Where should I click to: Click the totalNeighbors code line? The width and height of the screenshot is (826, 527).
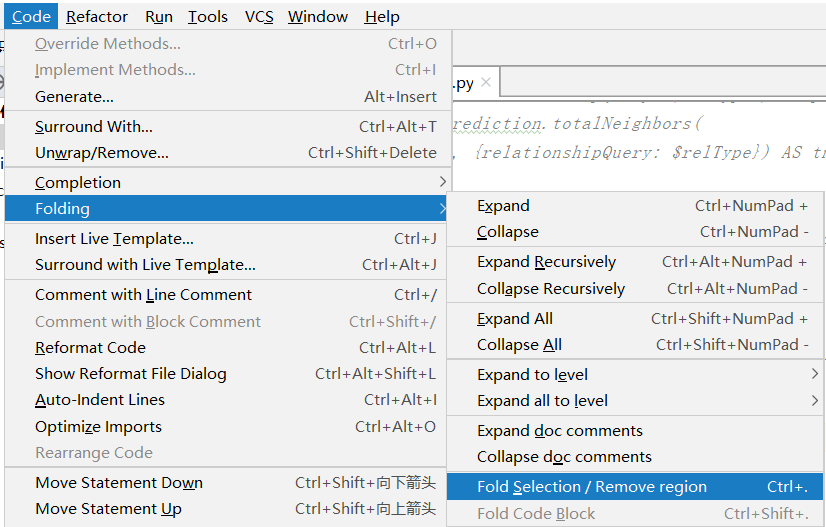[x=577, y=124]
